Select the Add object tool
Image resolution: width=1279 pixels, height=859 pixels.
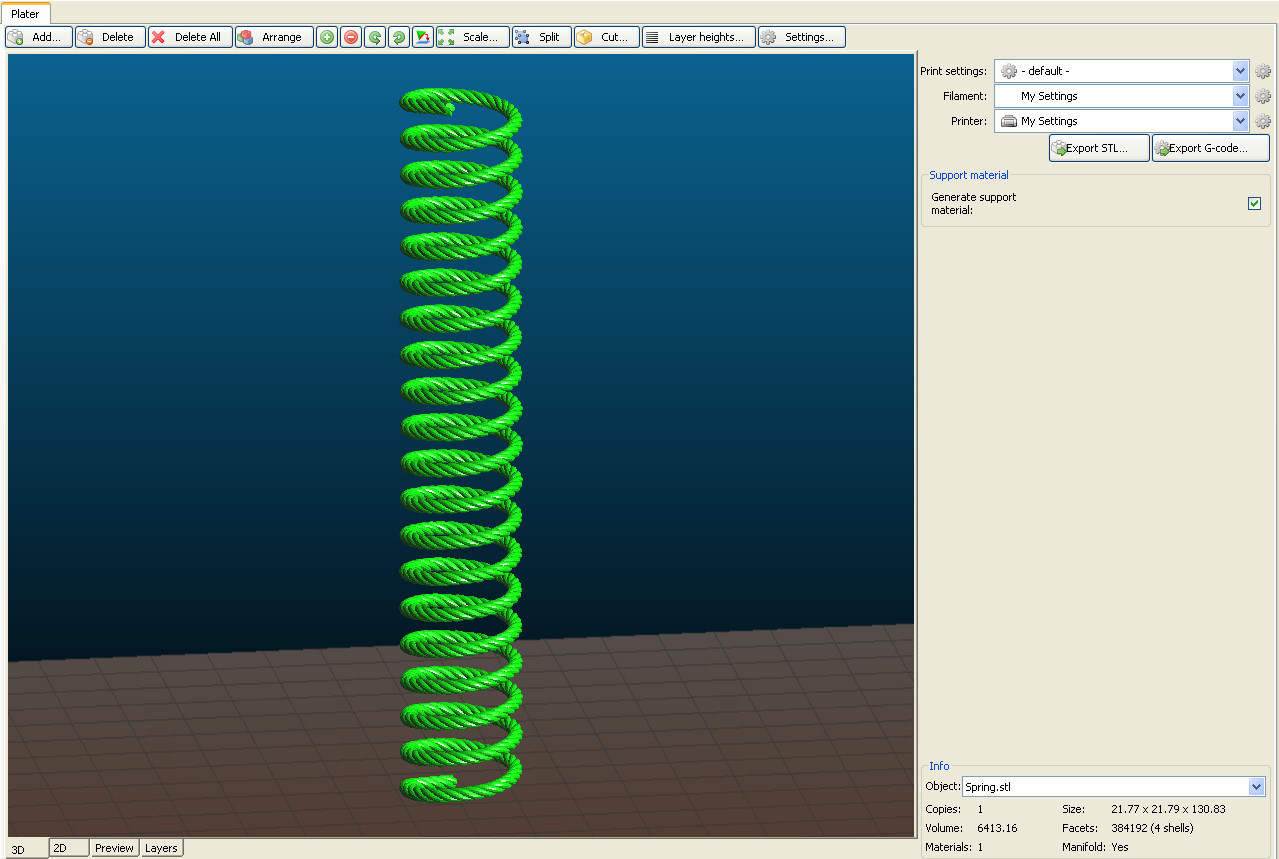point(38,37)
